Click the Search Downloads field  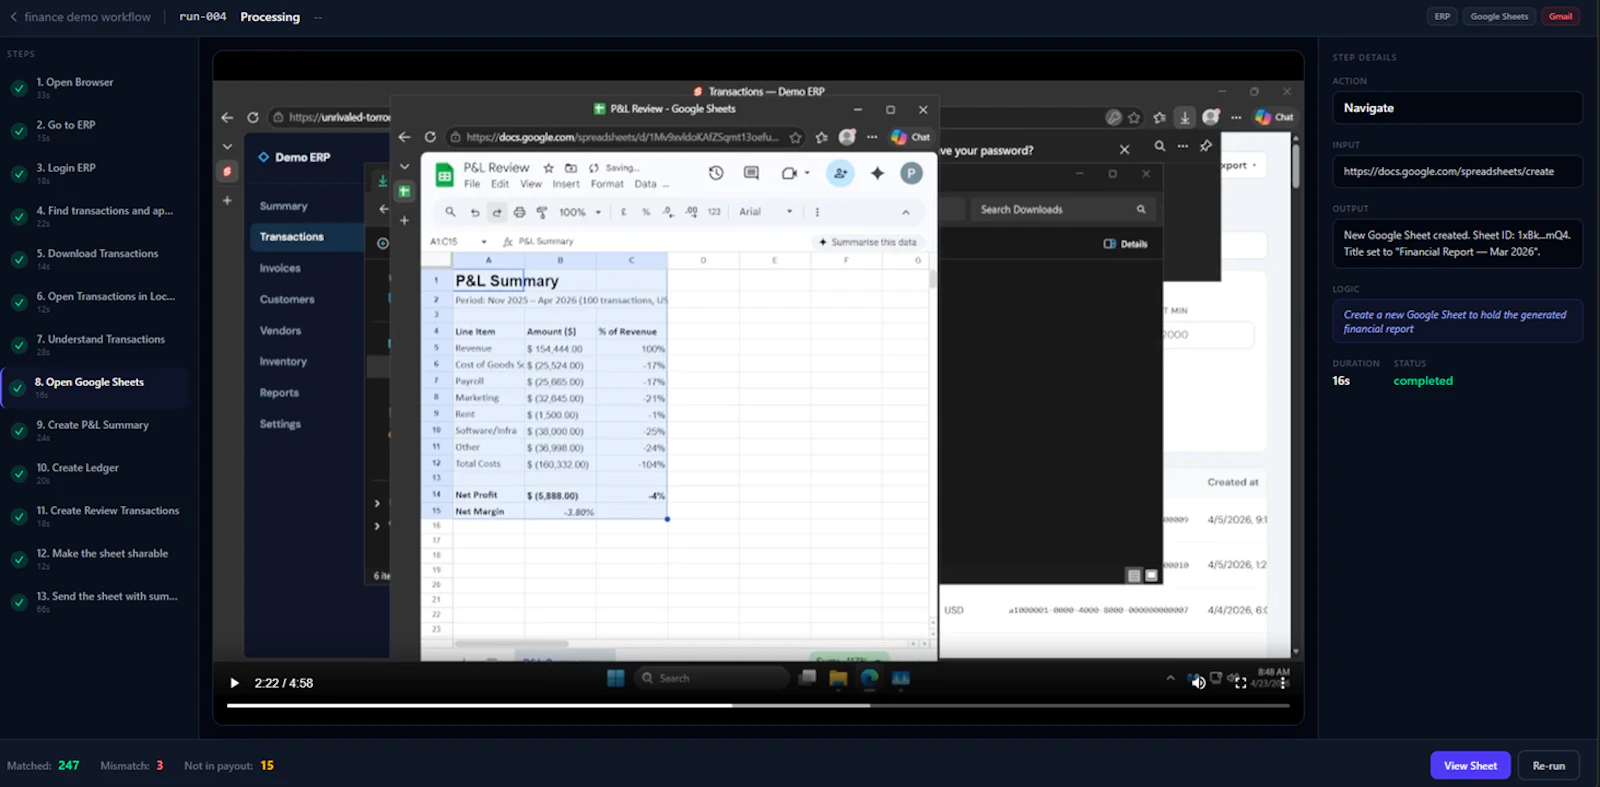point(1060,209)
